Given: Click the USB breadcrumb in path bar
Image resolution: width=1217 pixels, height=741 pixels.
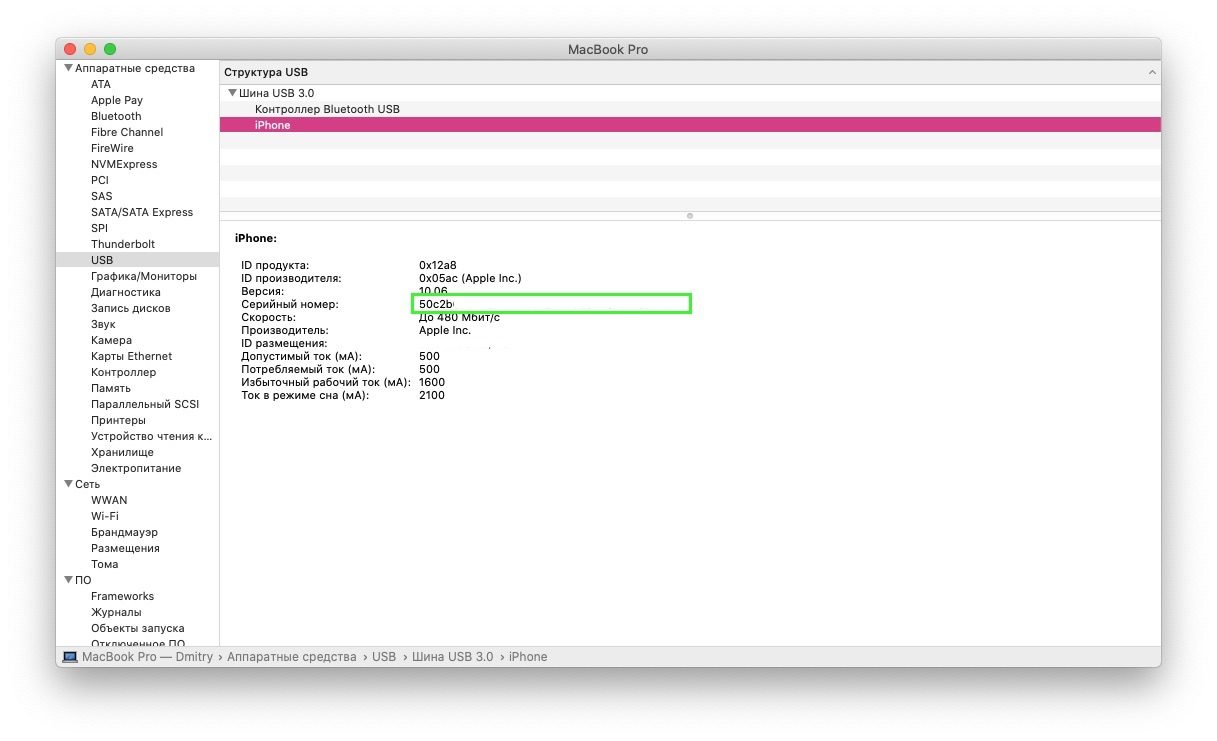Looking at the screenshot, I should (x=384, y=657).
